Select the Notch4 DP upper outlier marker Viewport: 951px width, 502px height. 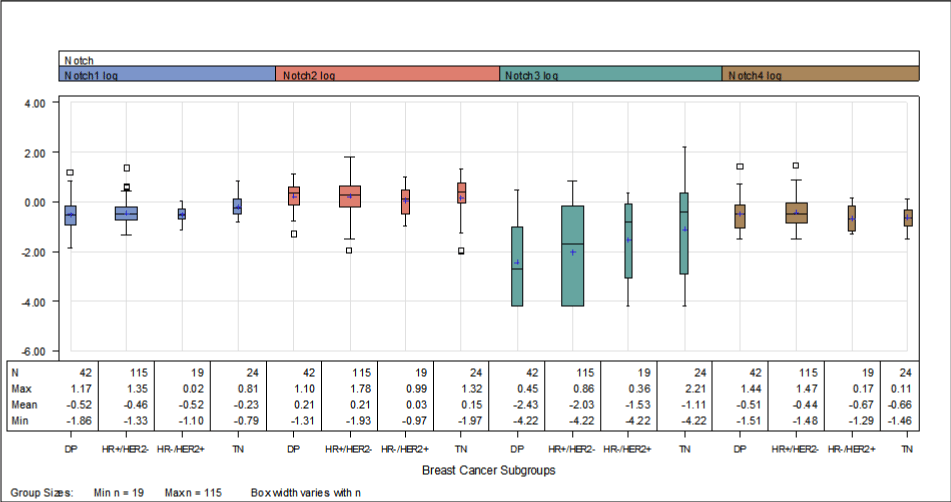pos(740,167)
